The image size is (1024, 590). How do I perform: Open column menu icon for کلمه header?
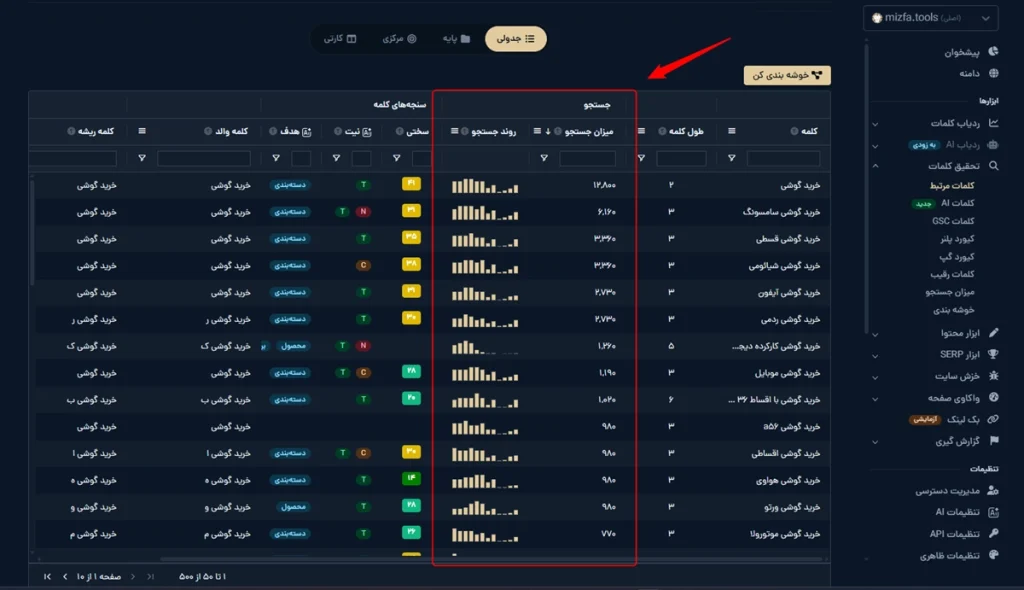click(731, 131)
